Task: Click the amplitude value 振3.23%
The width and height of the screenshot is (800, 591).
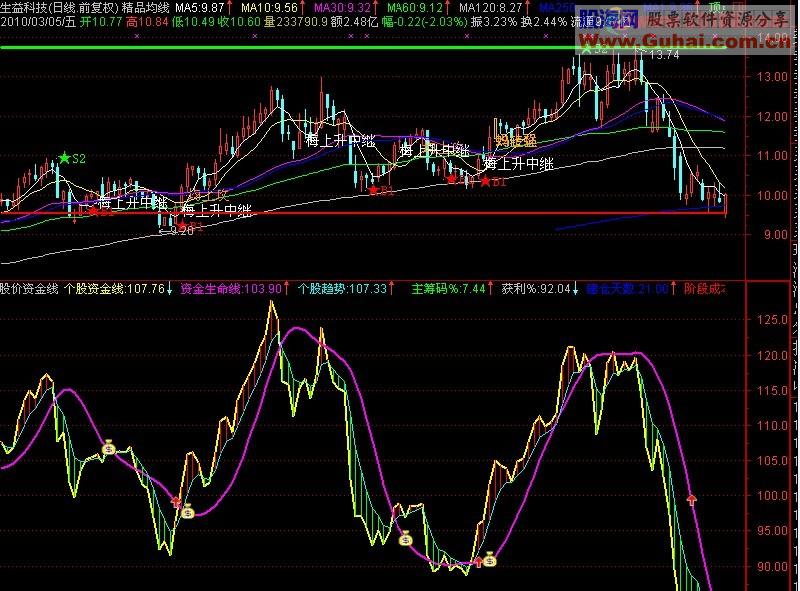Action: pos(494,22)
